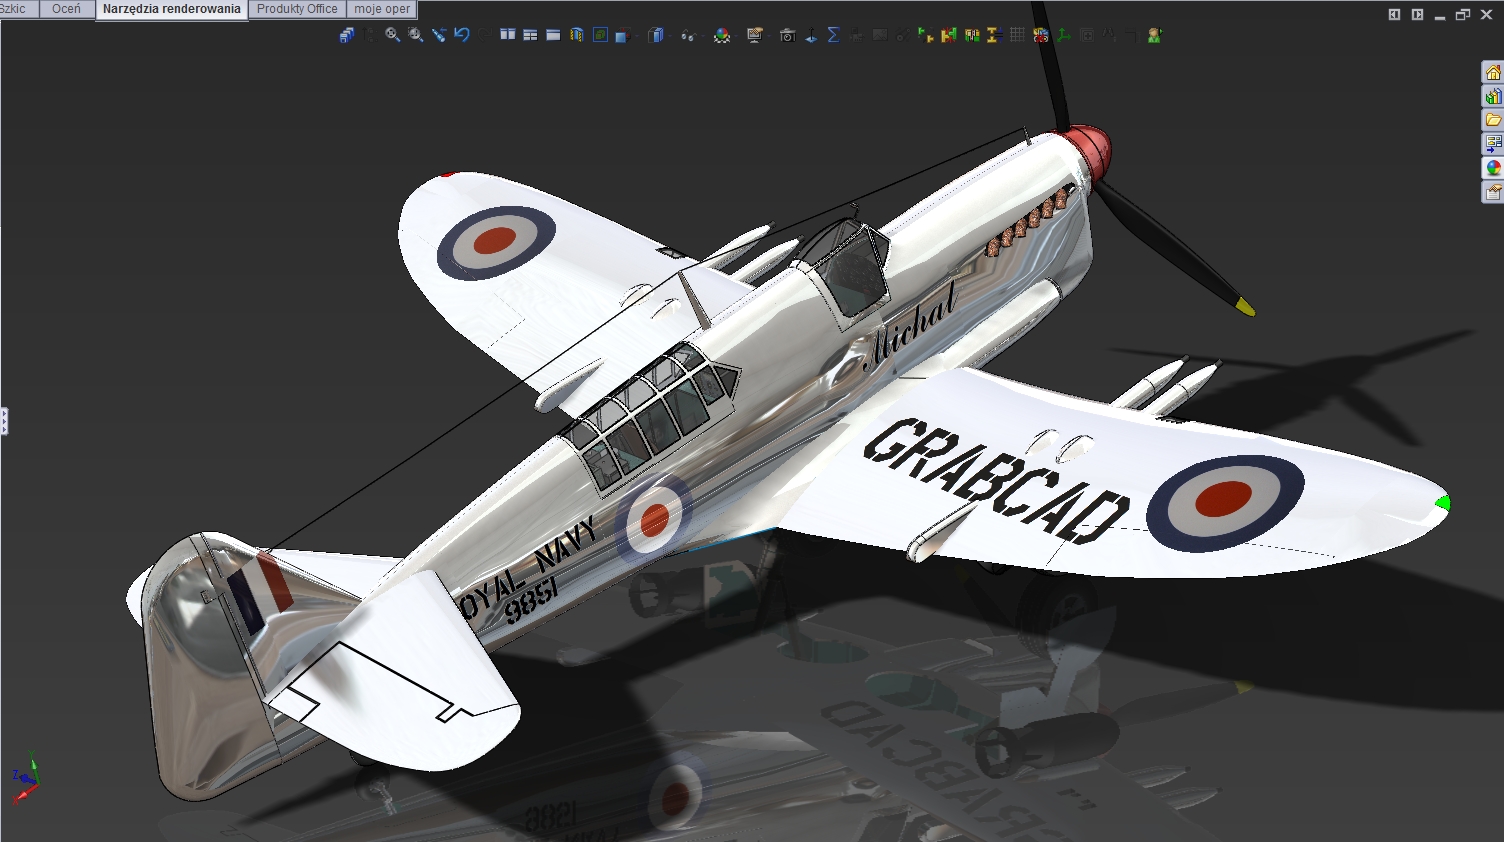
Task: Open Equations with the Sigma icon
Action: coord(833,35)
